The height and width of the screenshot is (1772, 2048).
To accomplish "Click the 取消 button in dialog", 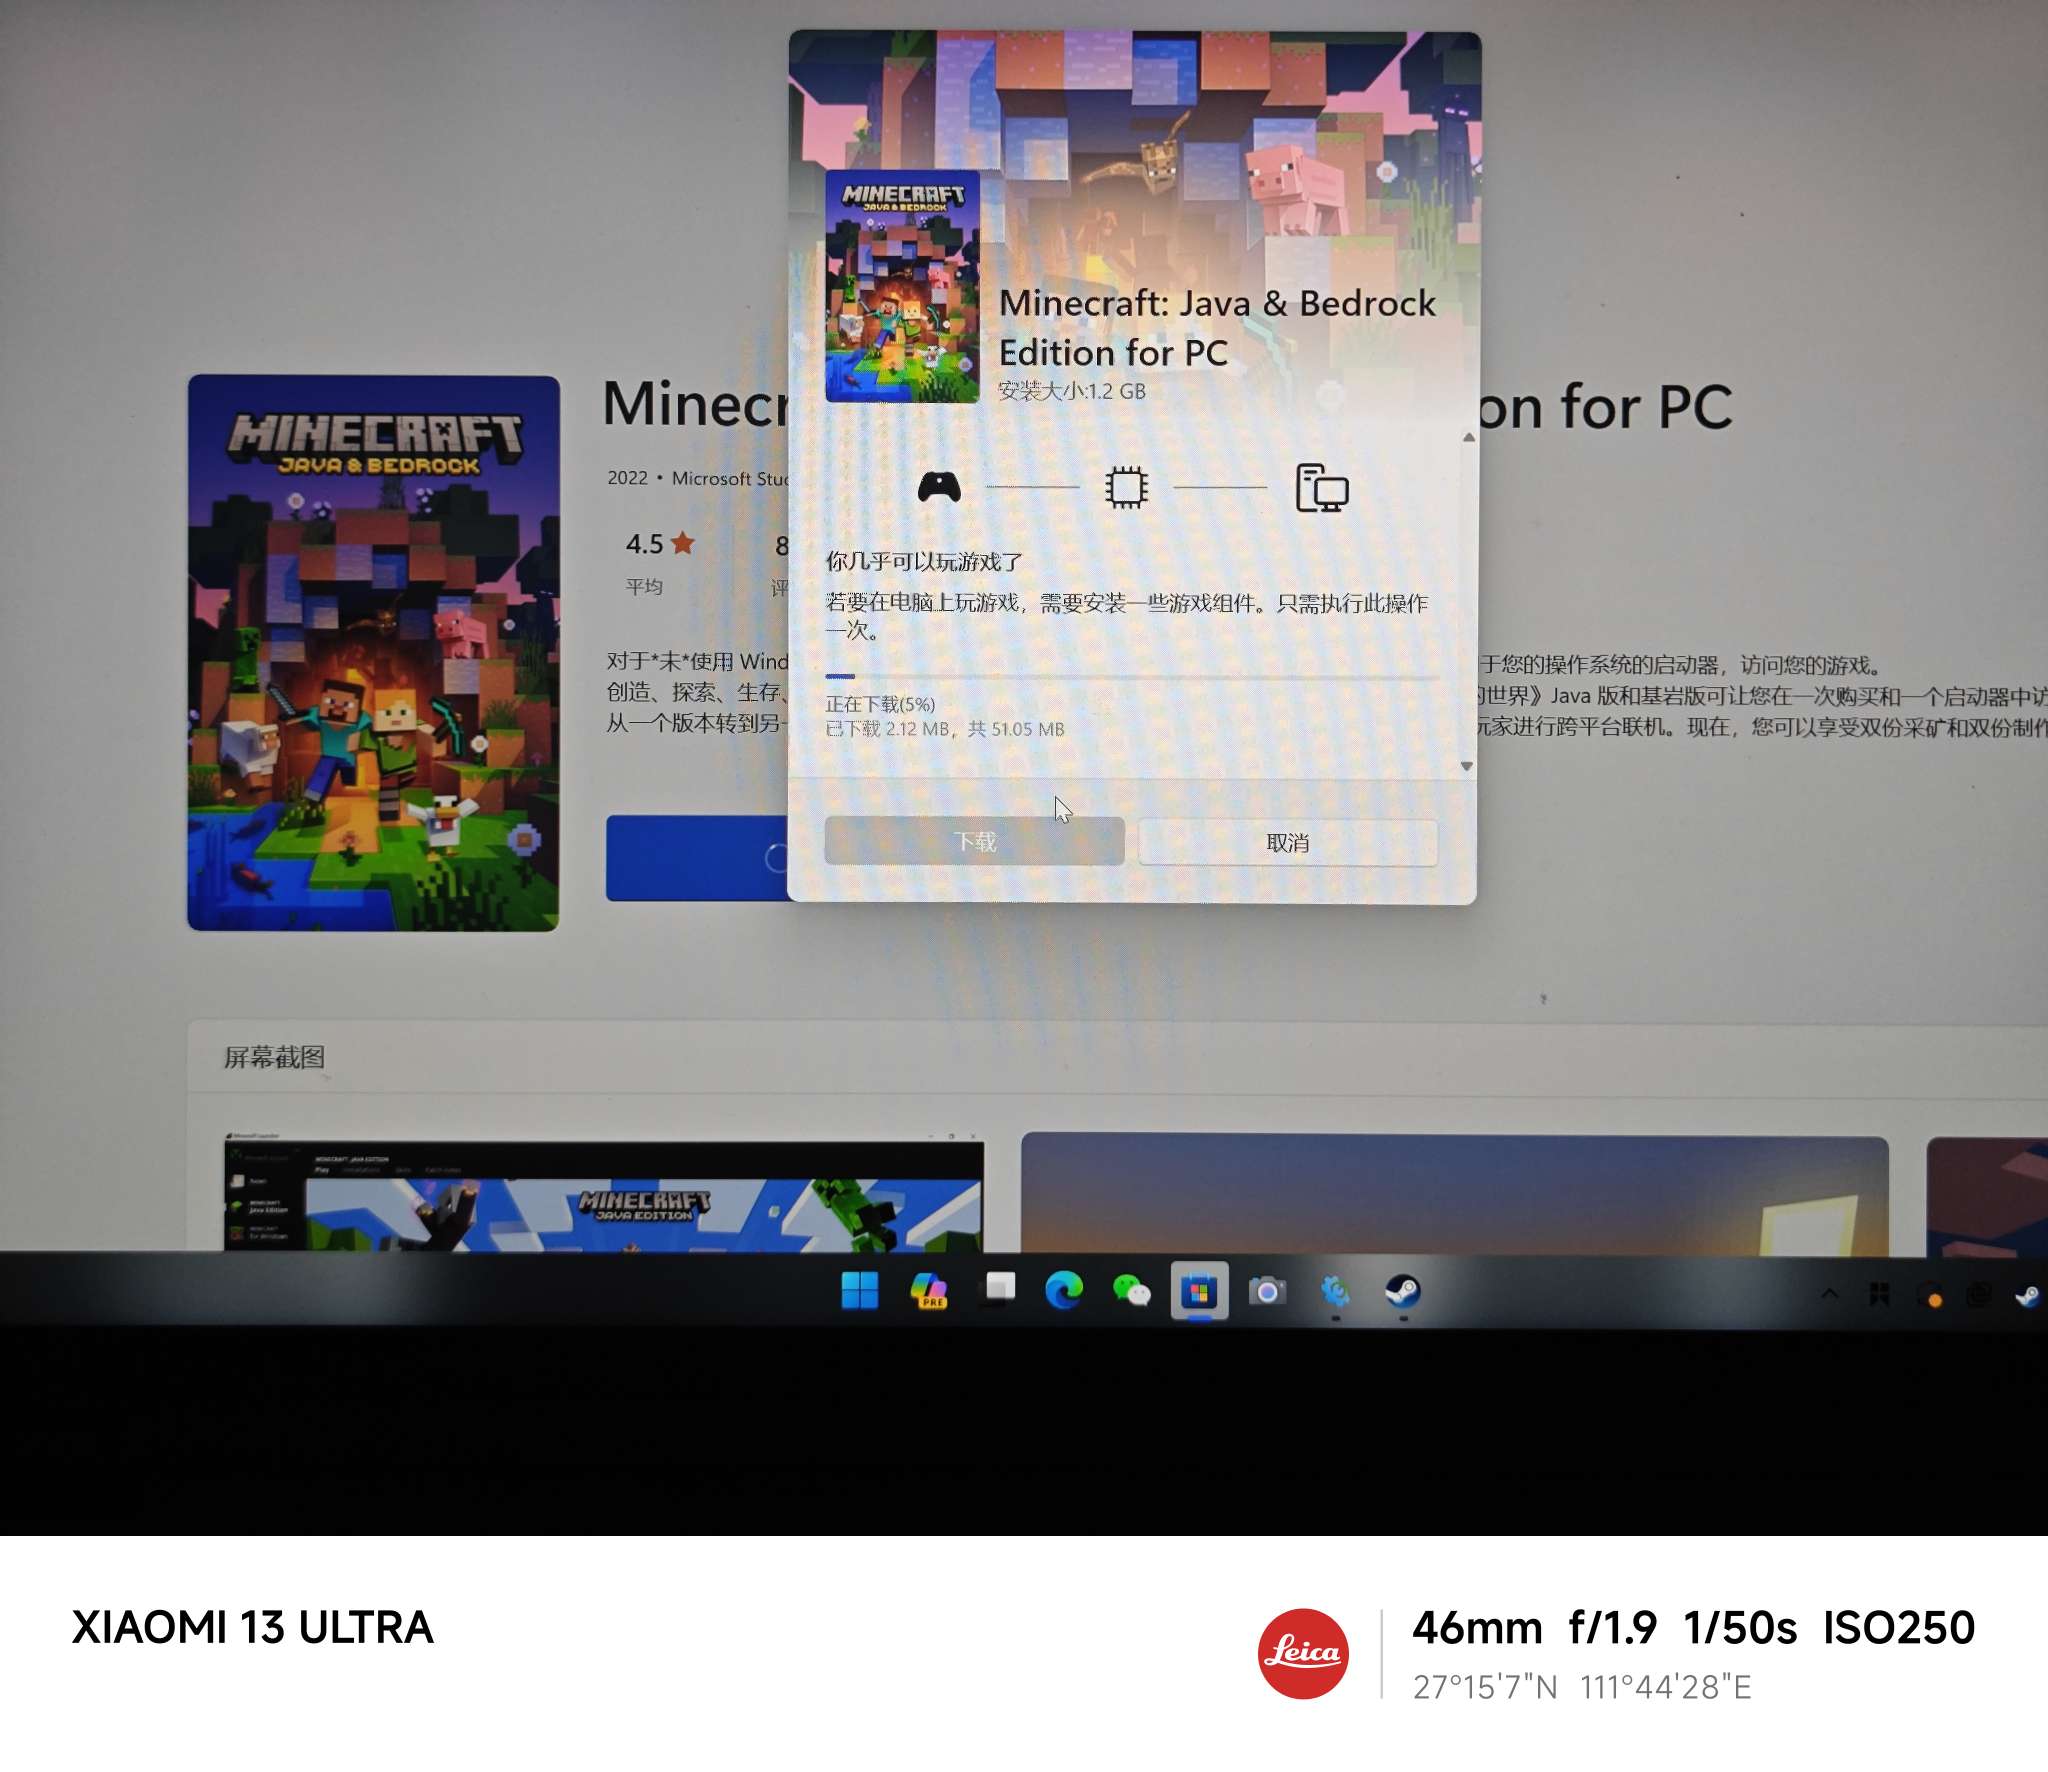I will [x=1288, y=843].
